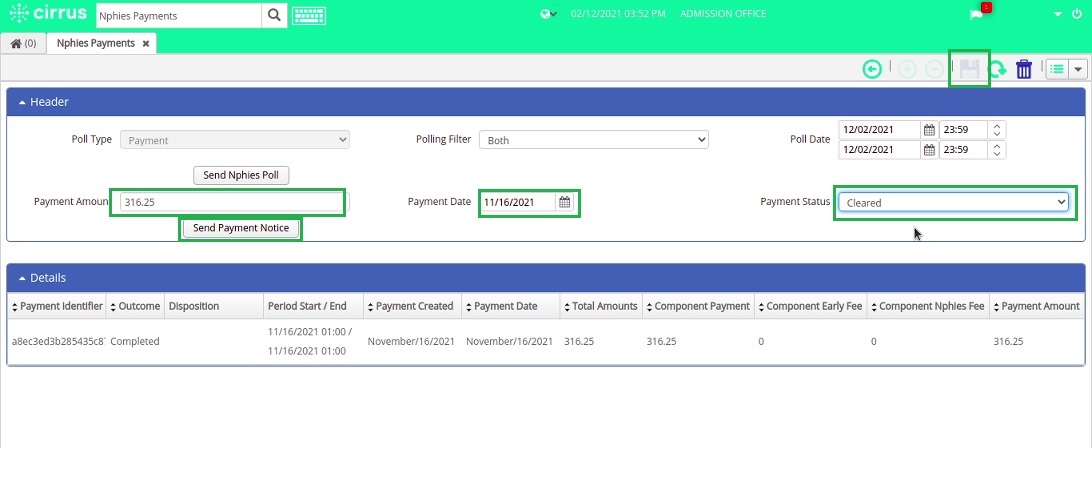Click the second Poll Date text field
Screen dimensions: 1092x479
(880, 150)
